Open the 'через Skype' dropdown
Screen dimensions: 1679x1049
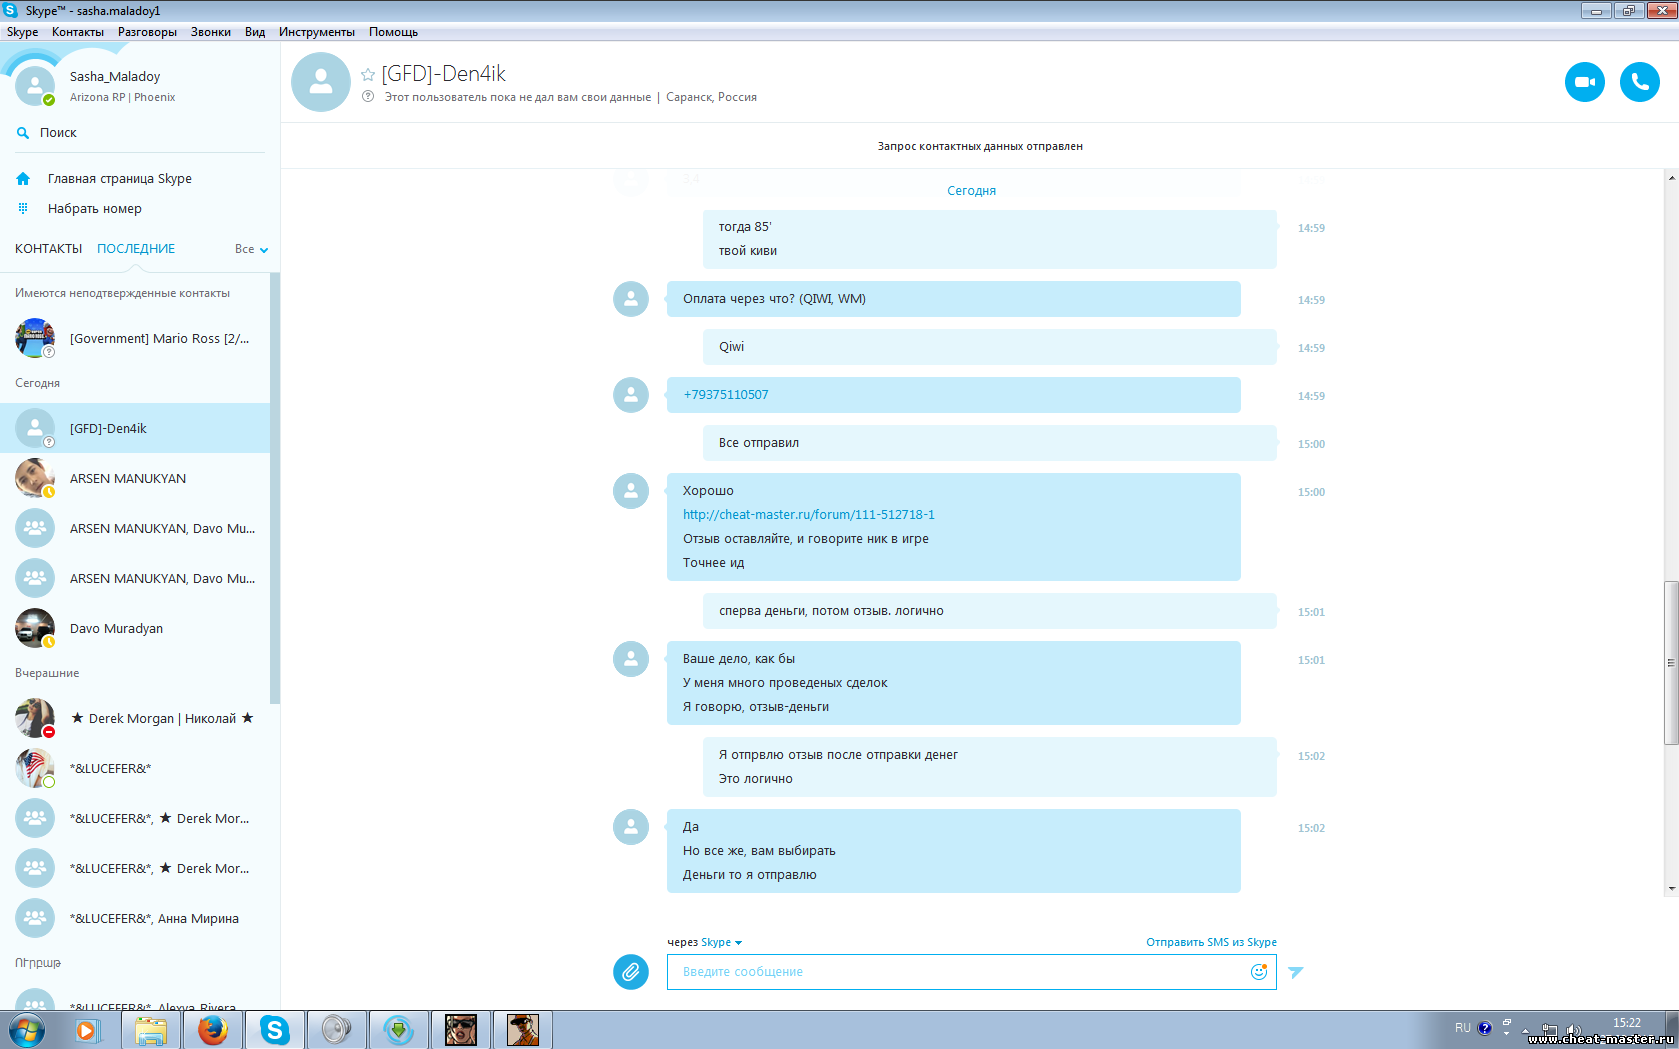[x=721, y=942]
